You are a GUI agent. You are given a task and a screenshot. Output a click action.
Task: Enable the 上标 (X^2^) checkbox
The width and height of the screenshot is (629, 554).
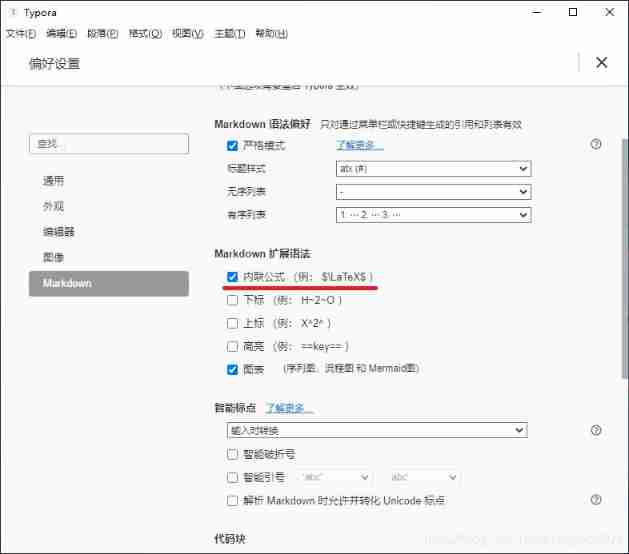232,323
